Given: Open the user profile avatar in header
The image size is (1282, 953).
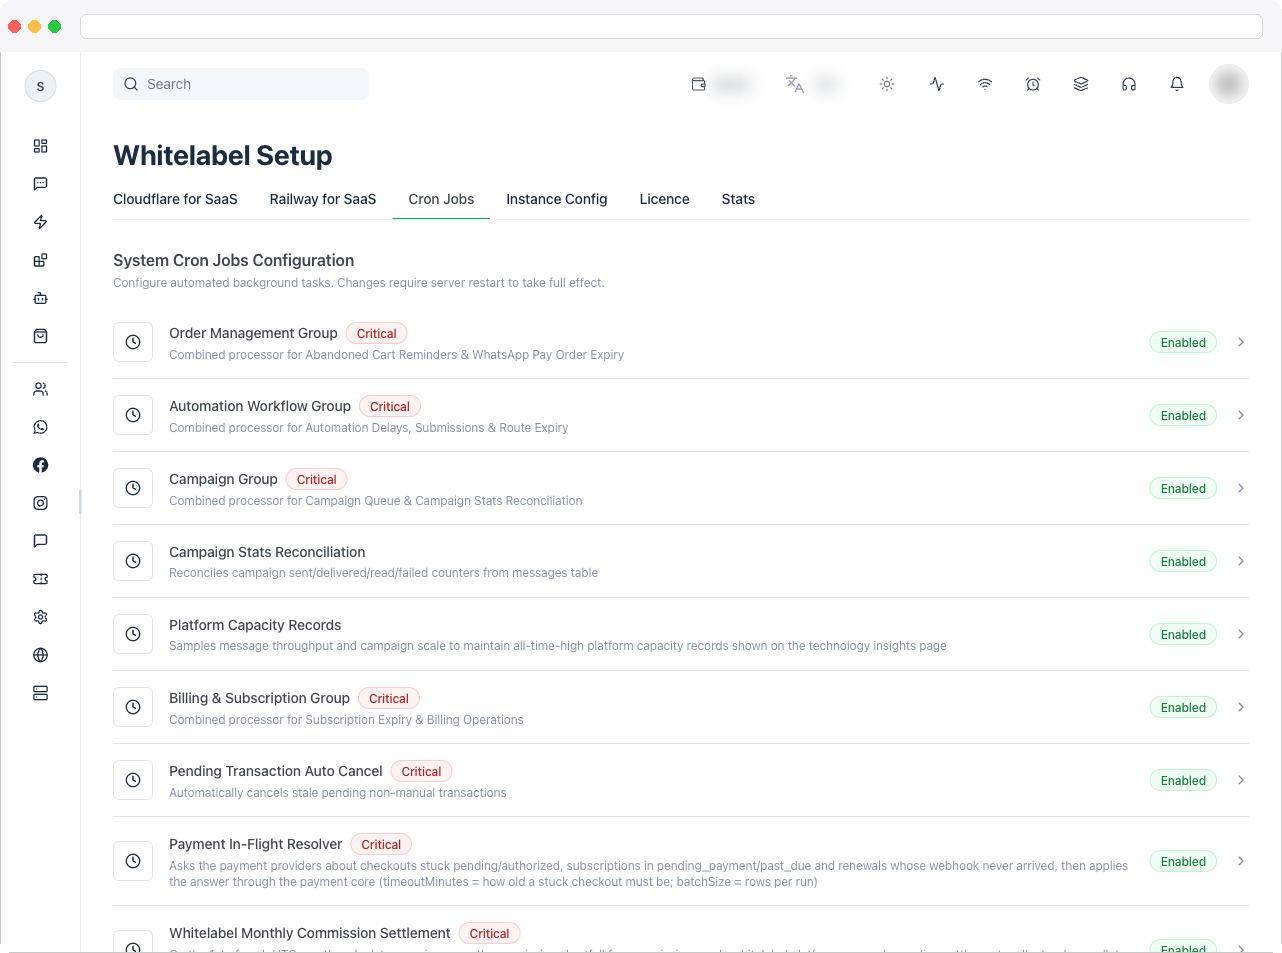Looking at the screenshot, I should click(1229, 84).
